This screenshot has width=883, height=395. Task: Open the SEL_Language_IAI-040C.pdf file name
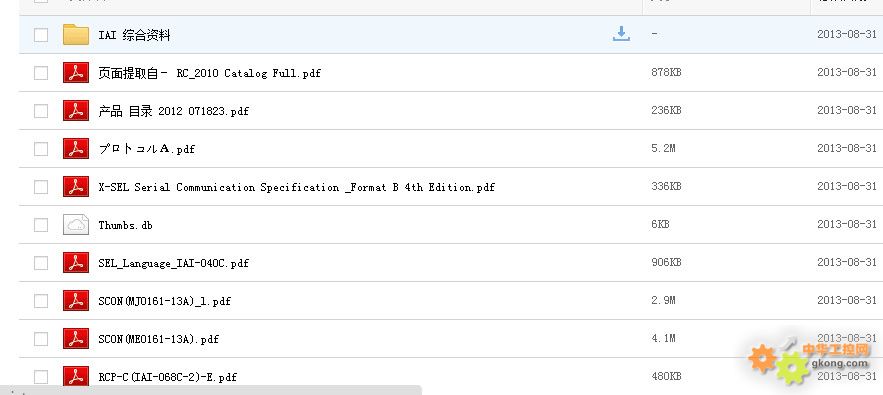pos(173,263)
